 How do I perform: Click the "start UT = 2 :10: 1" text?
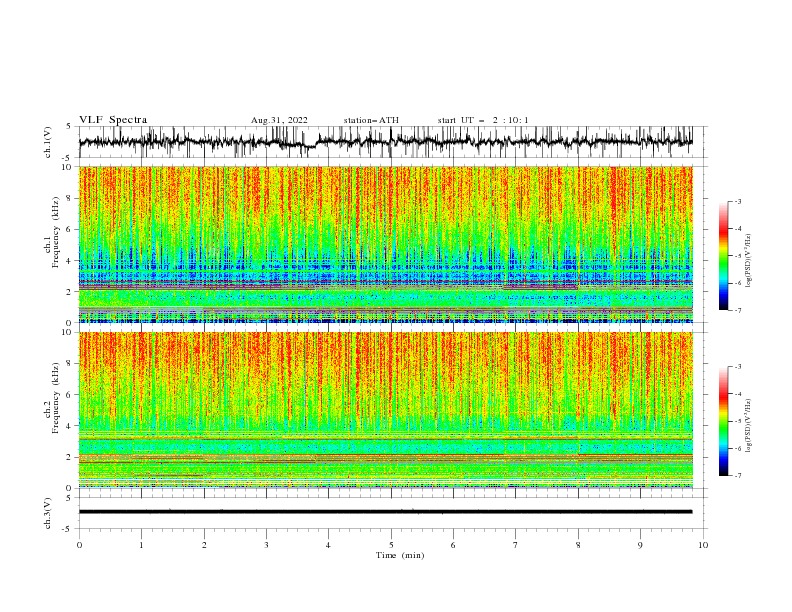(483, 120)
